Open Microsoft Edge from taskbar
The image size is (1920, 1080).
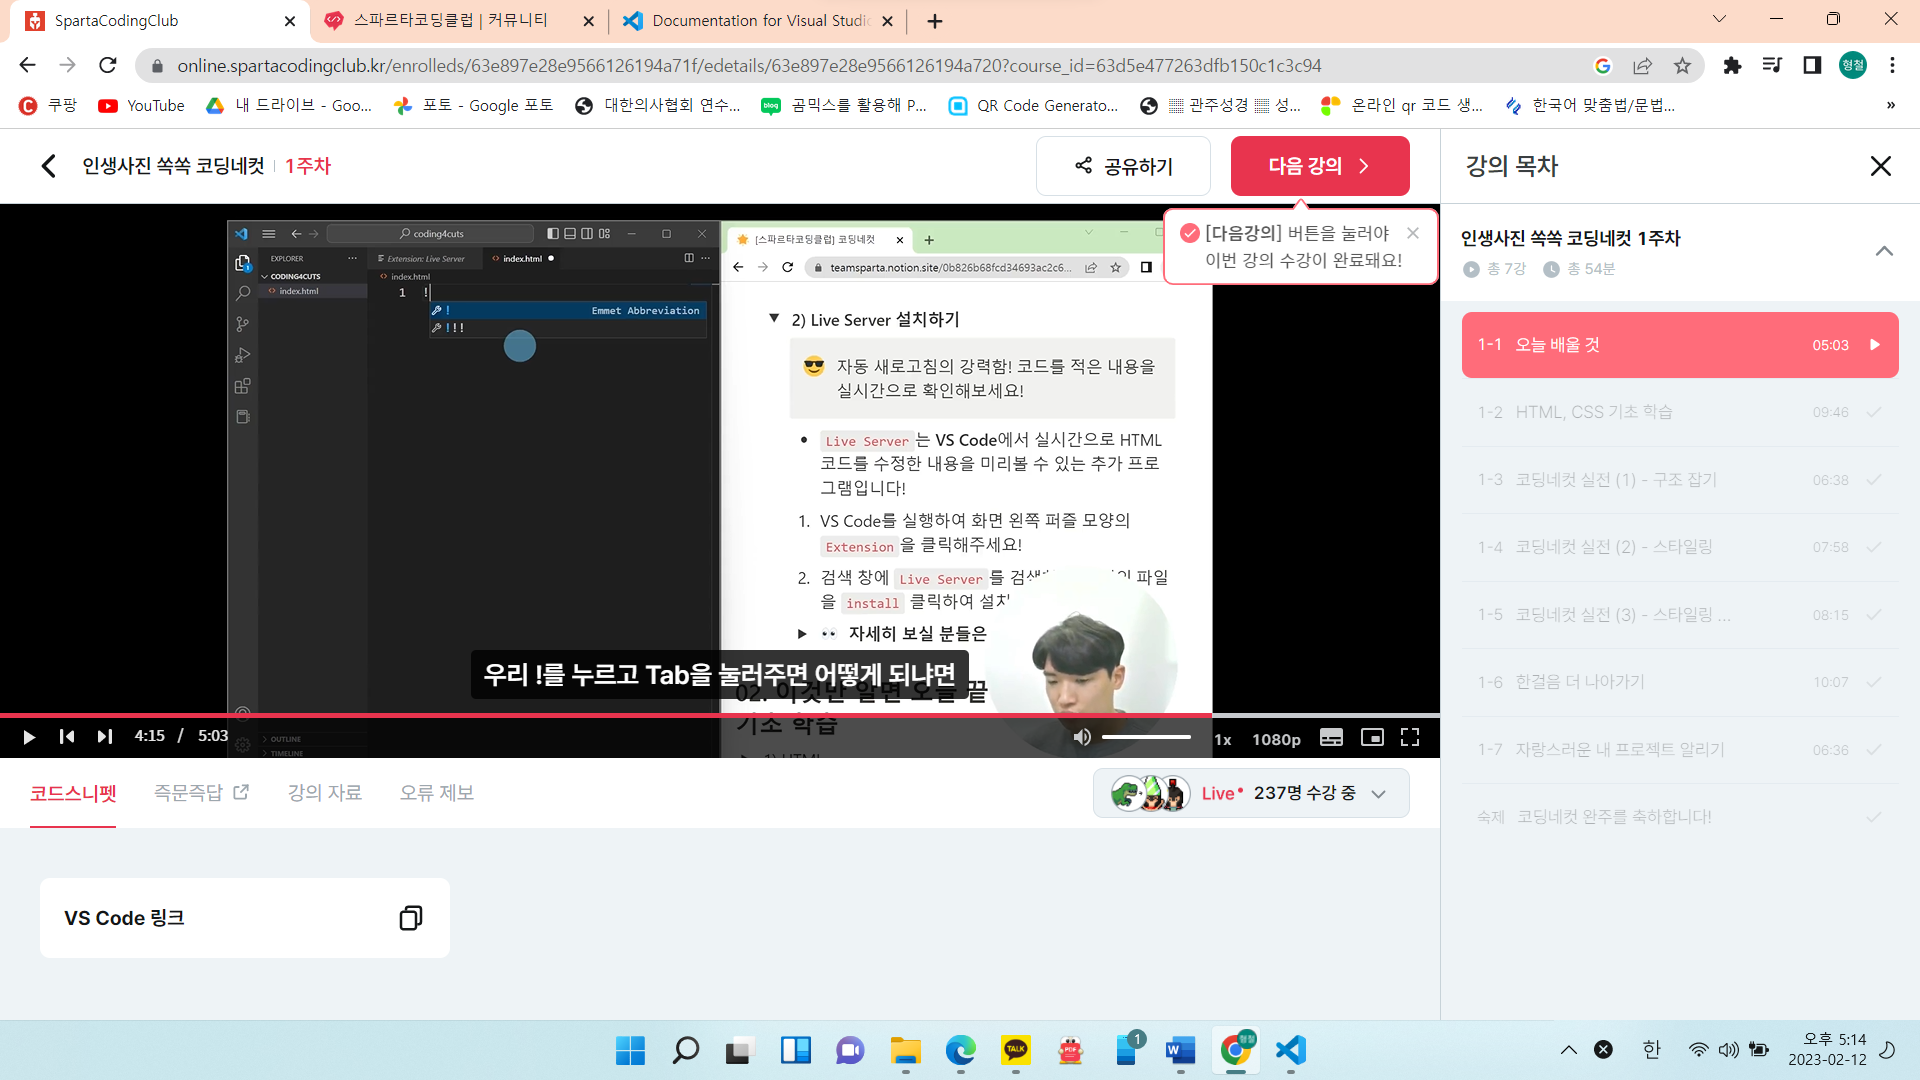[960, 1050]
